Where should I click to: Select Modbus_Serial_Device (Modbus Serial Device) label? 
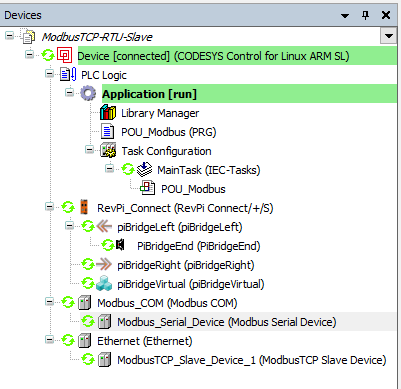(227, 322)
